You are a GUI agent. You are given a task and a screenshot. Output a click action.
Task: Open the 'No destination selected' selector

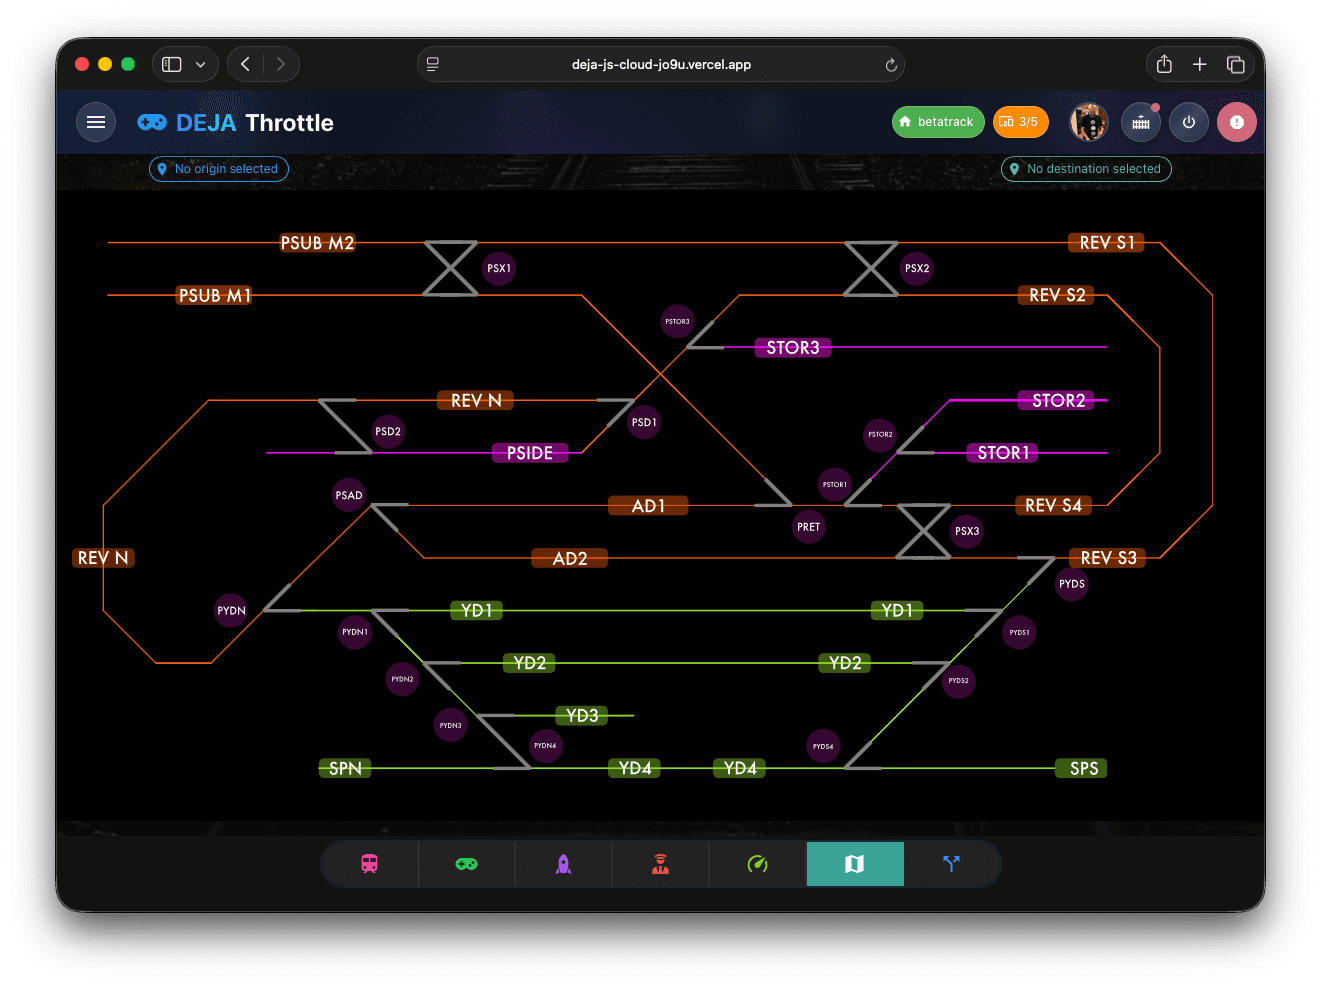pyautogui.click(x=1086, y=168)
